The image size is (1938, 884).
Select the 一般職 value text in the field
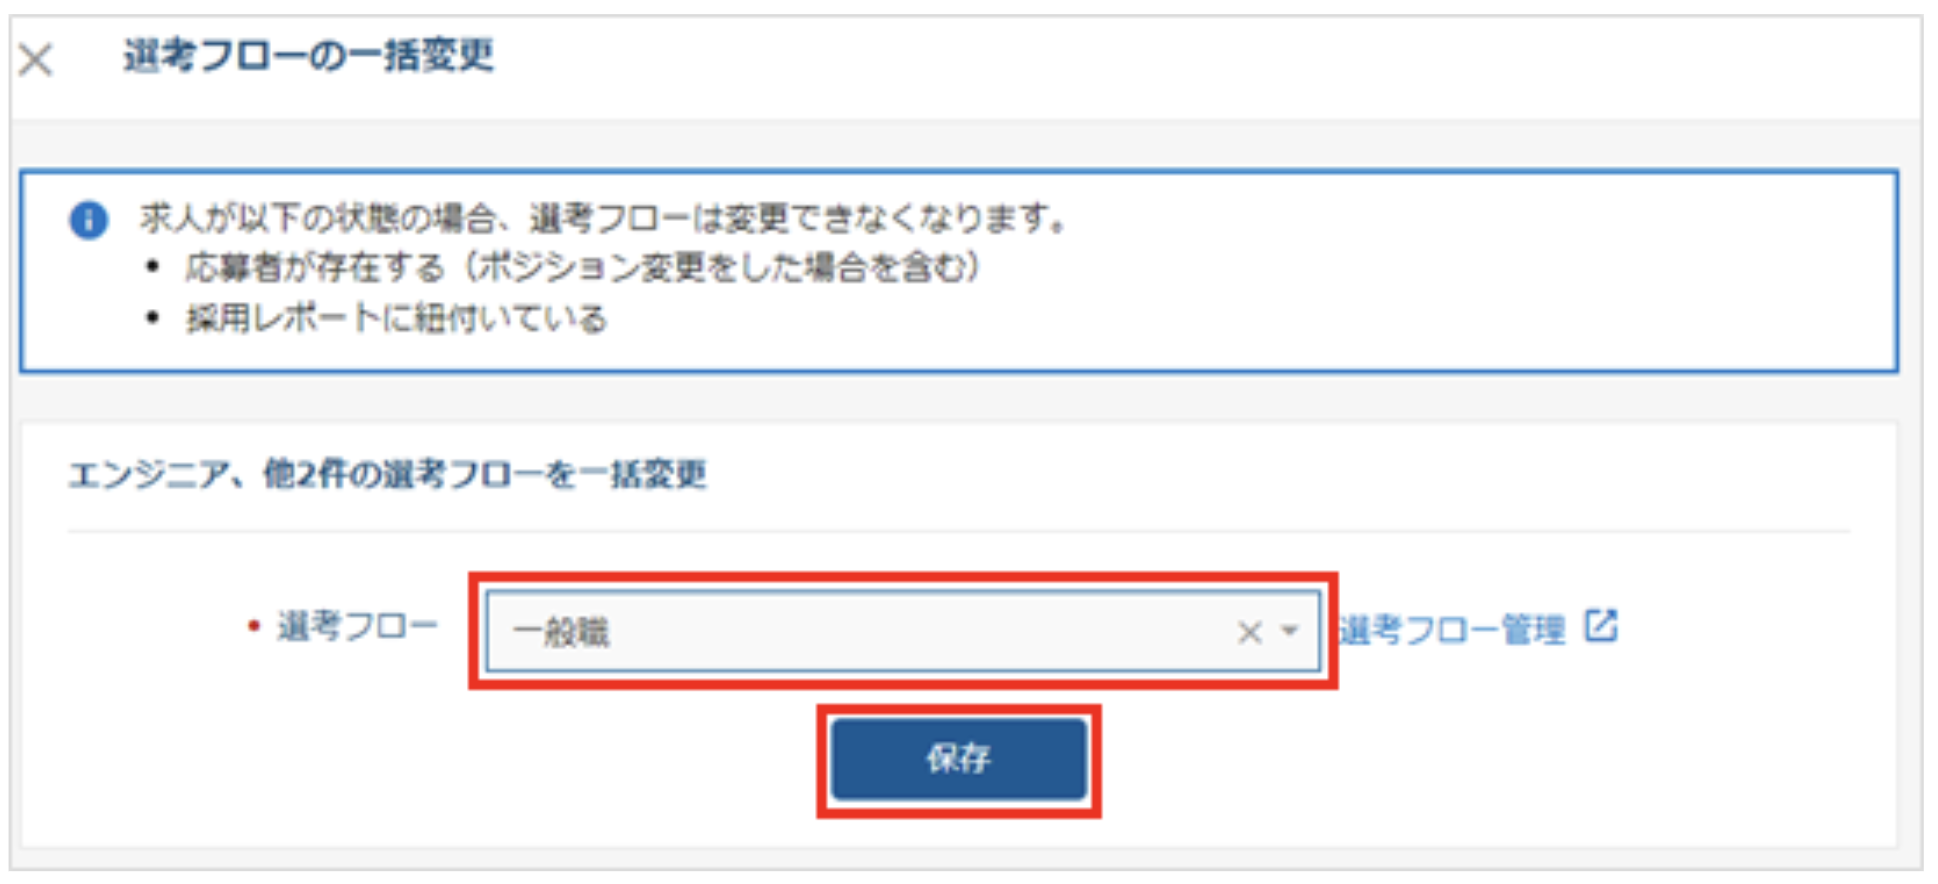pos(561,632)
